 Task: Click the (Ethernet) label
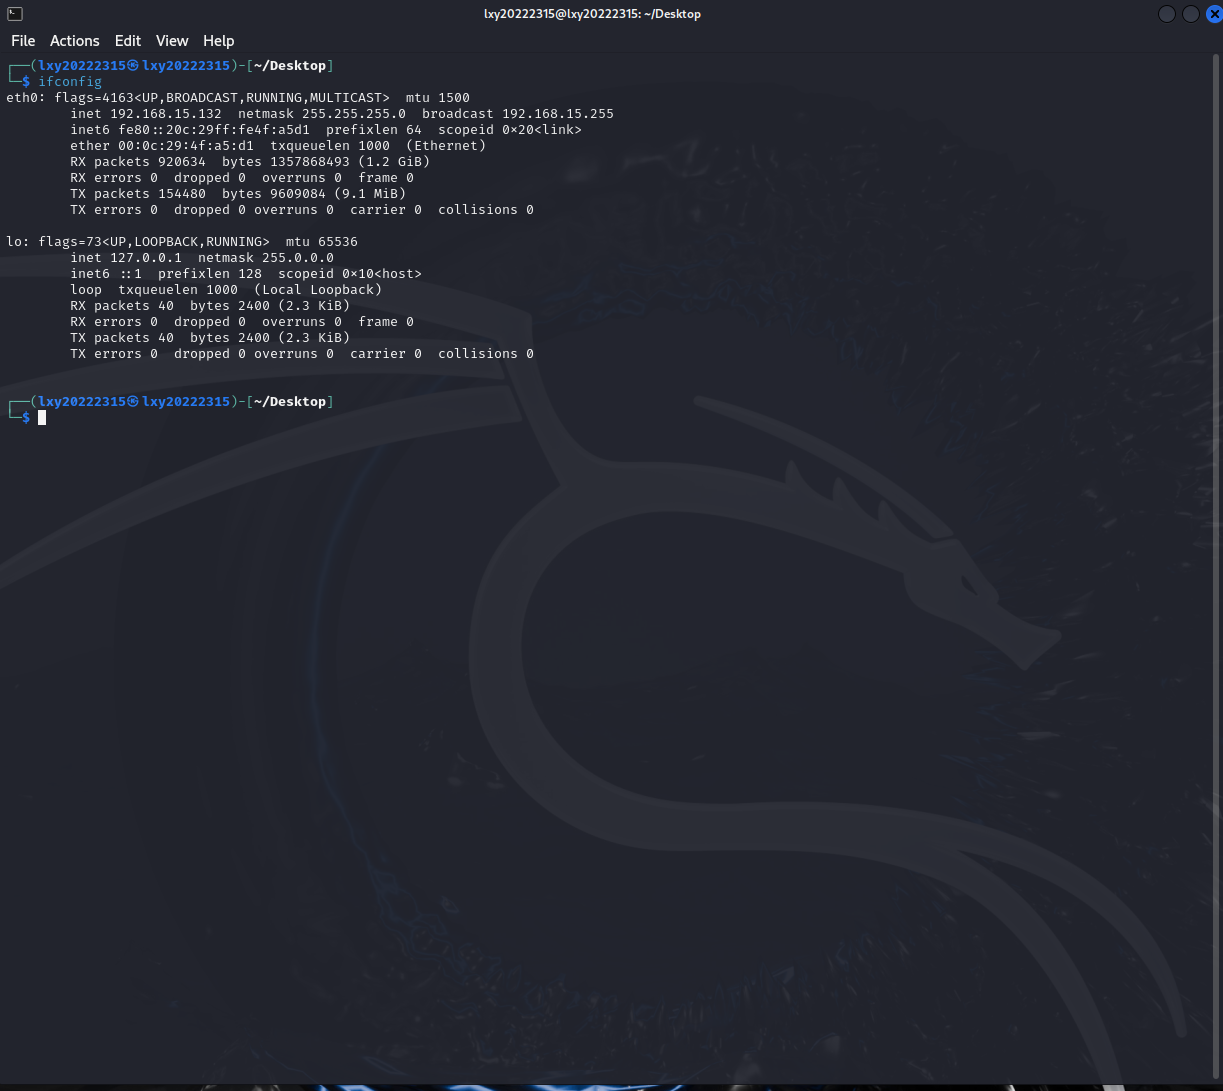pyautogui.click(x=446, y=146)
